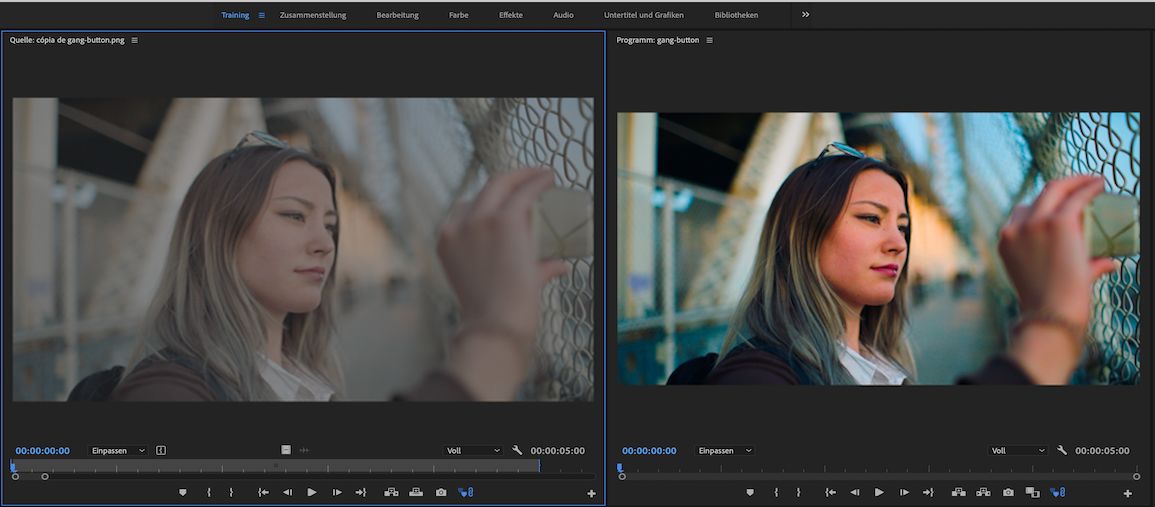
Task: Open Program monitor settings wrench
Action: (1061, 450)
